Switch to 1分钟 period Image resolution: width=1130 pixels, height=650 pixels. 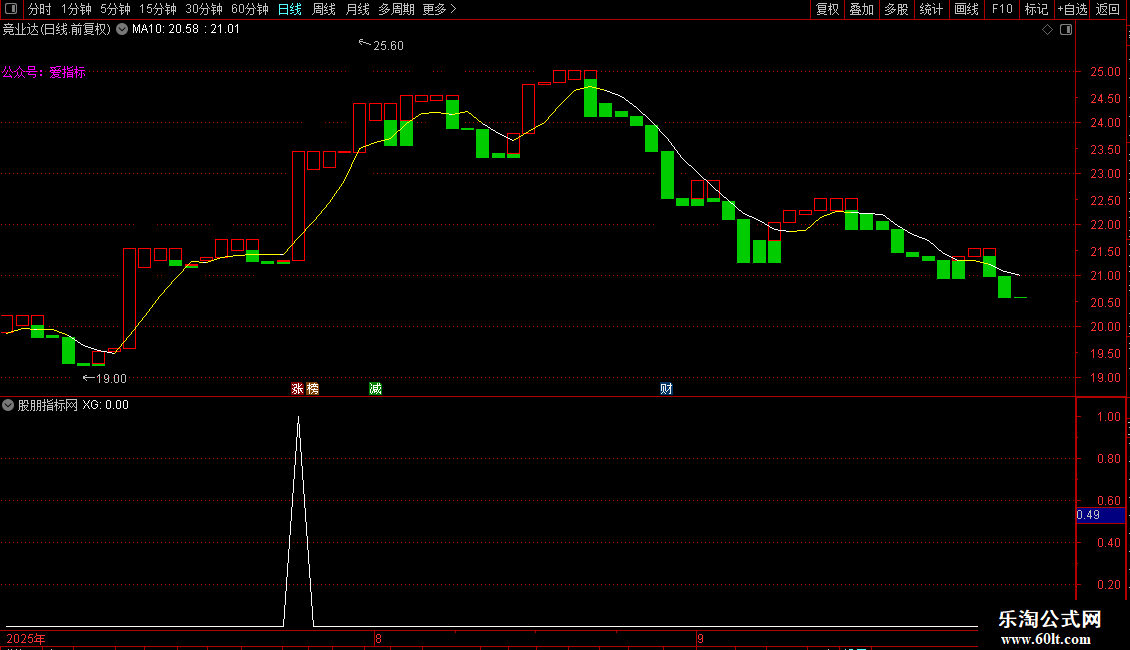(76, 9)
